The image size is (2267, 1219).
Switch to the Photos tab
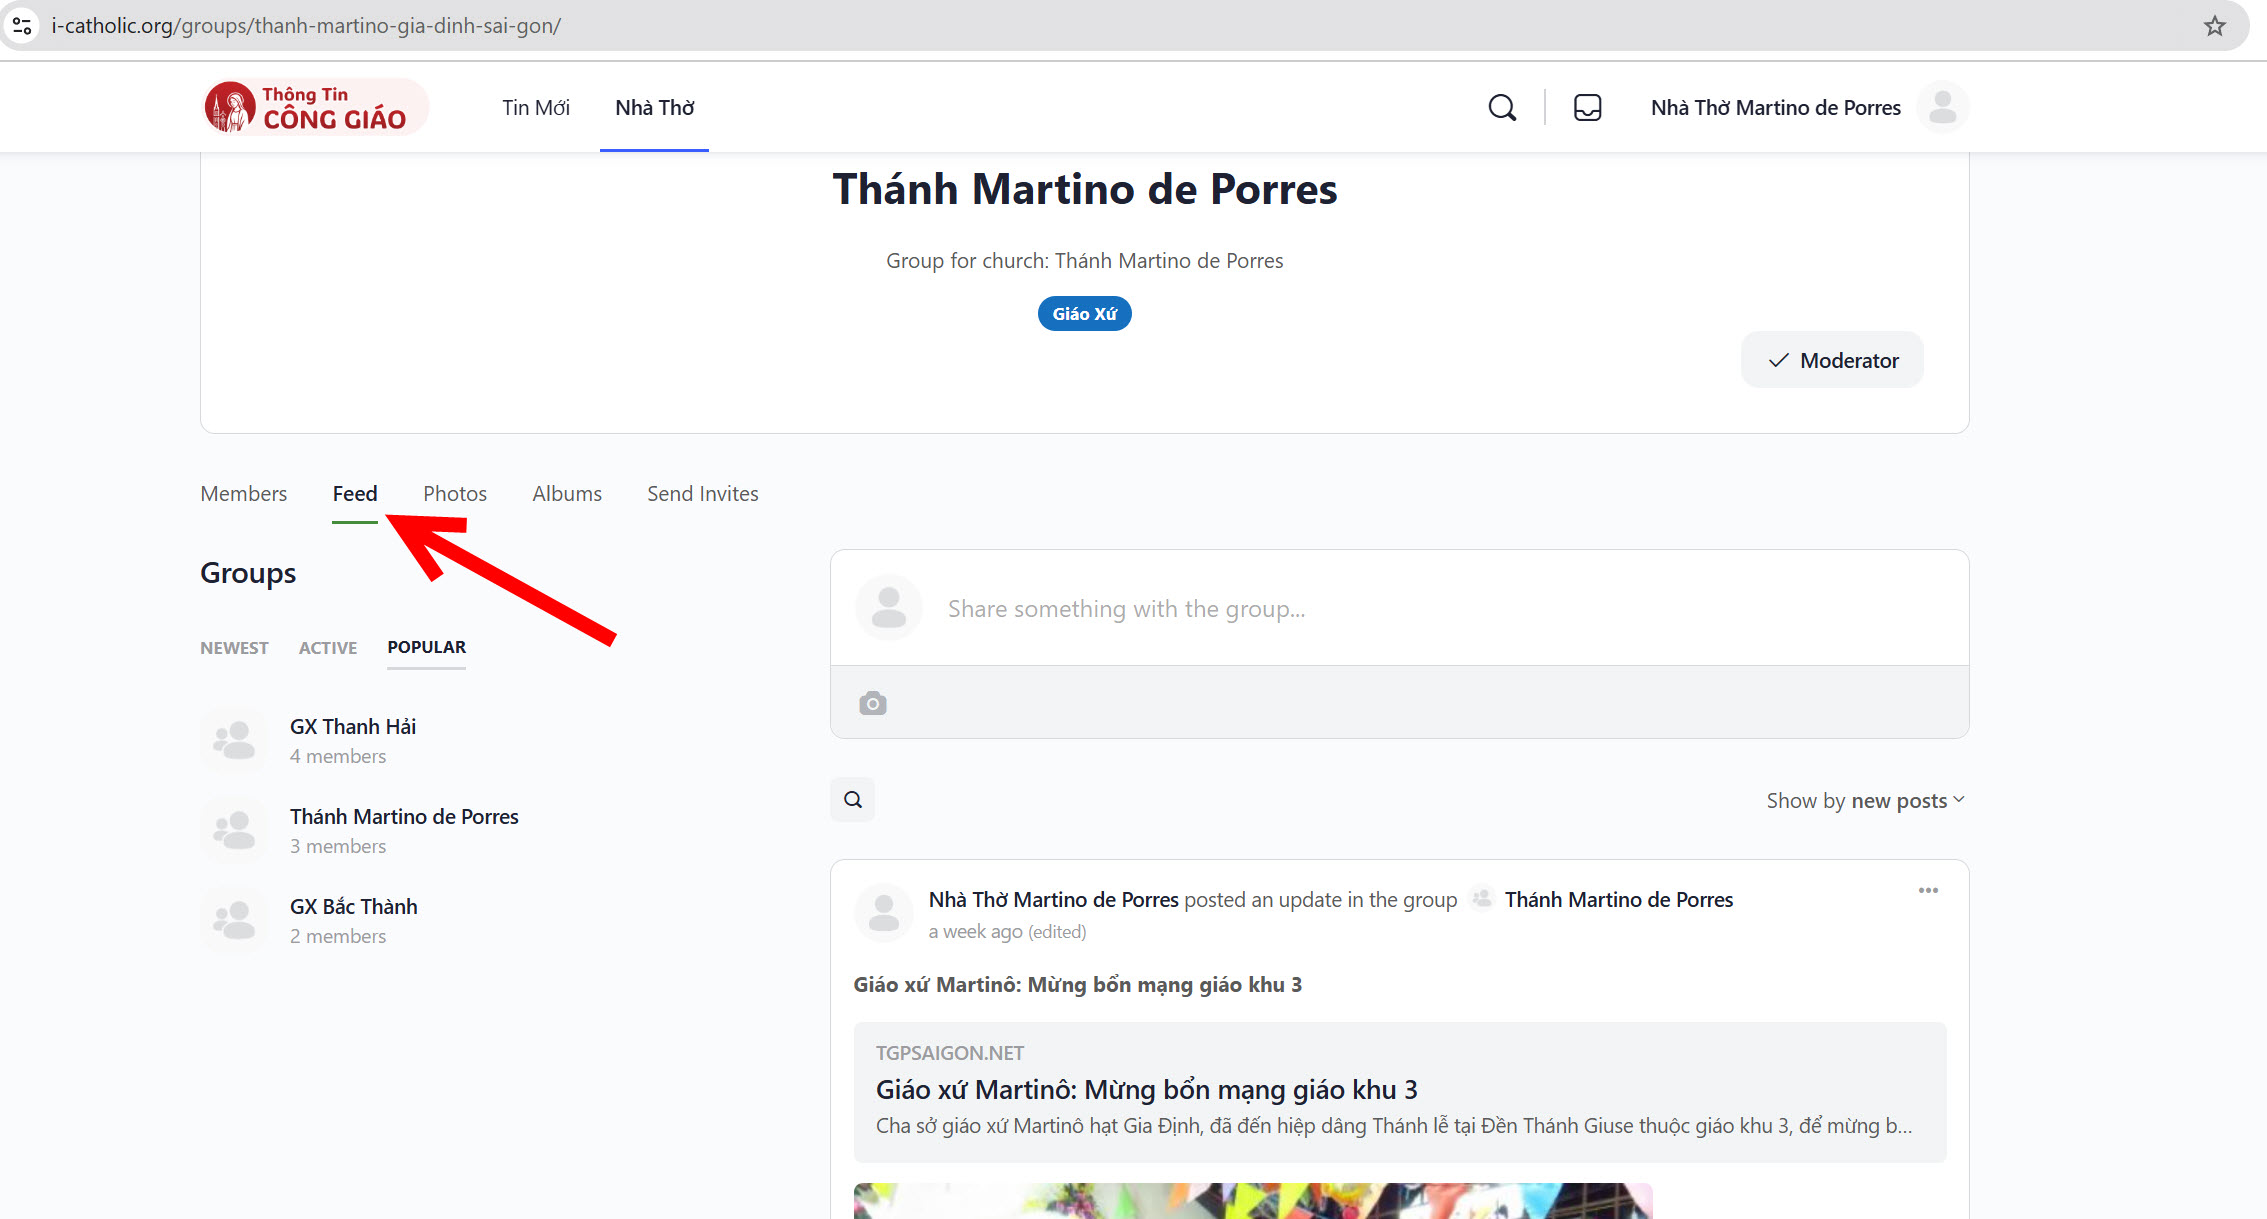point(455,493)
